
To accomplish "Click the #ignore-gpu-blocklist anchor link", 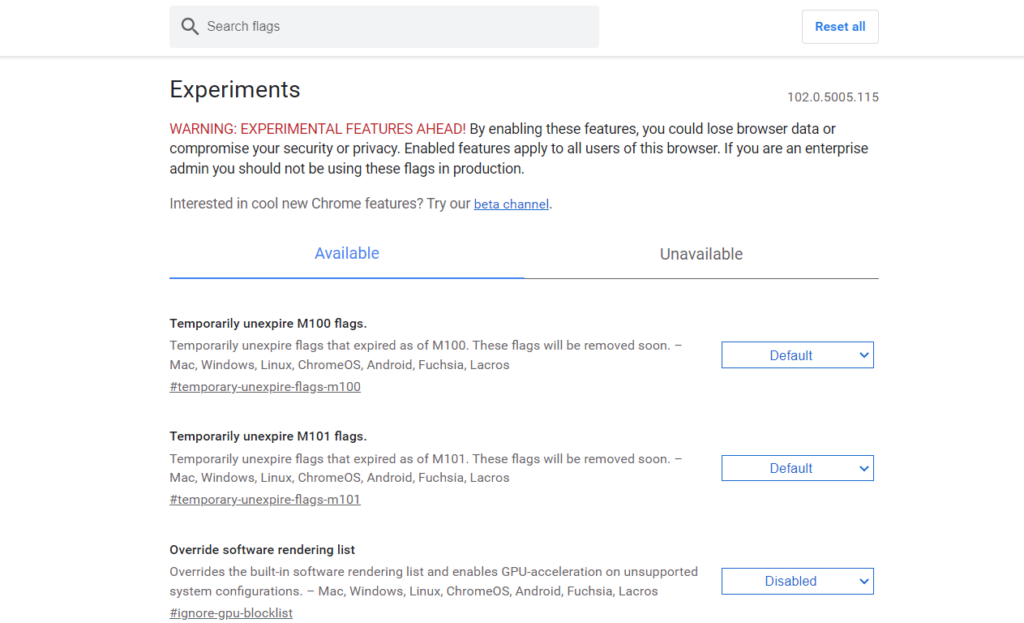I will [231, 613].
